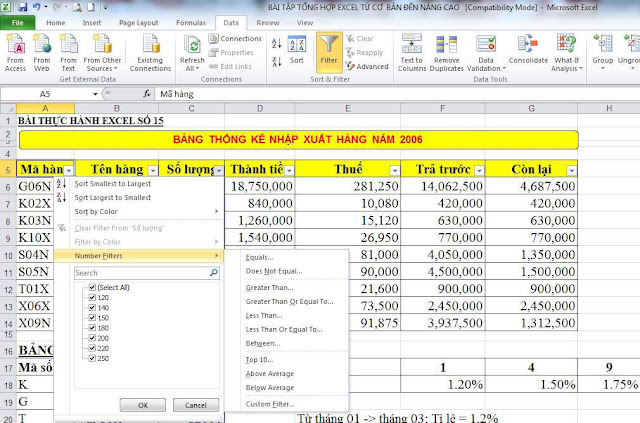Click OK in the filter menu
640x423 pixels.
point(143,405)
